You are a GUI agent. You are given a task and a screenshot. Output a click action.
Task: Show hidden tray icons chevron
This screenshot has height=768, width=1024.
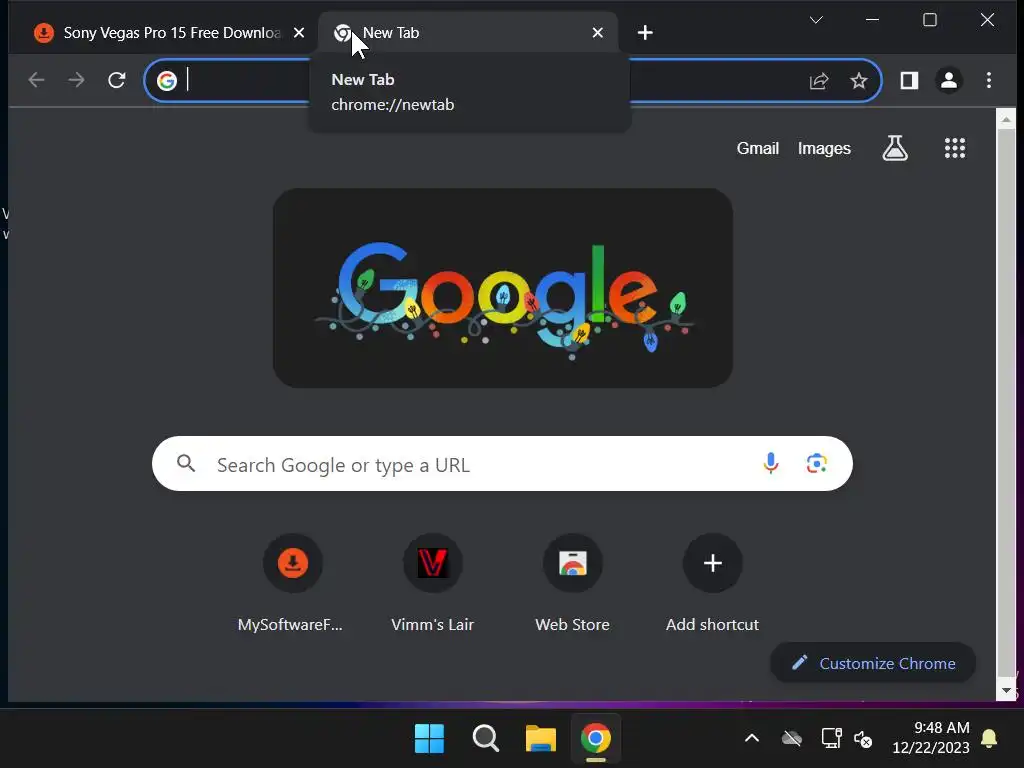(x=752, y=739)
